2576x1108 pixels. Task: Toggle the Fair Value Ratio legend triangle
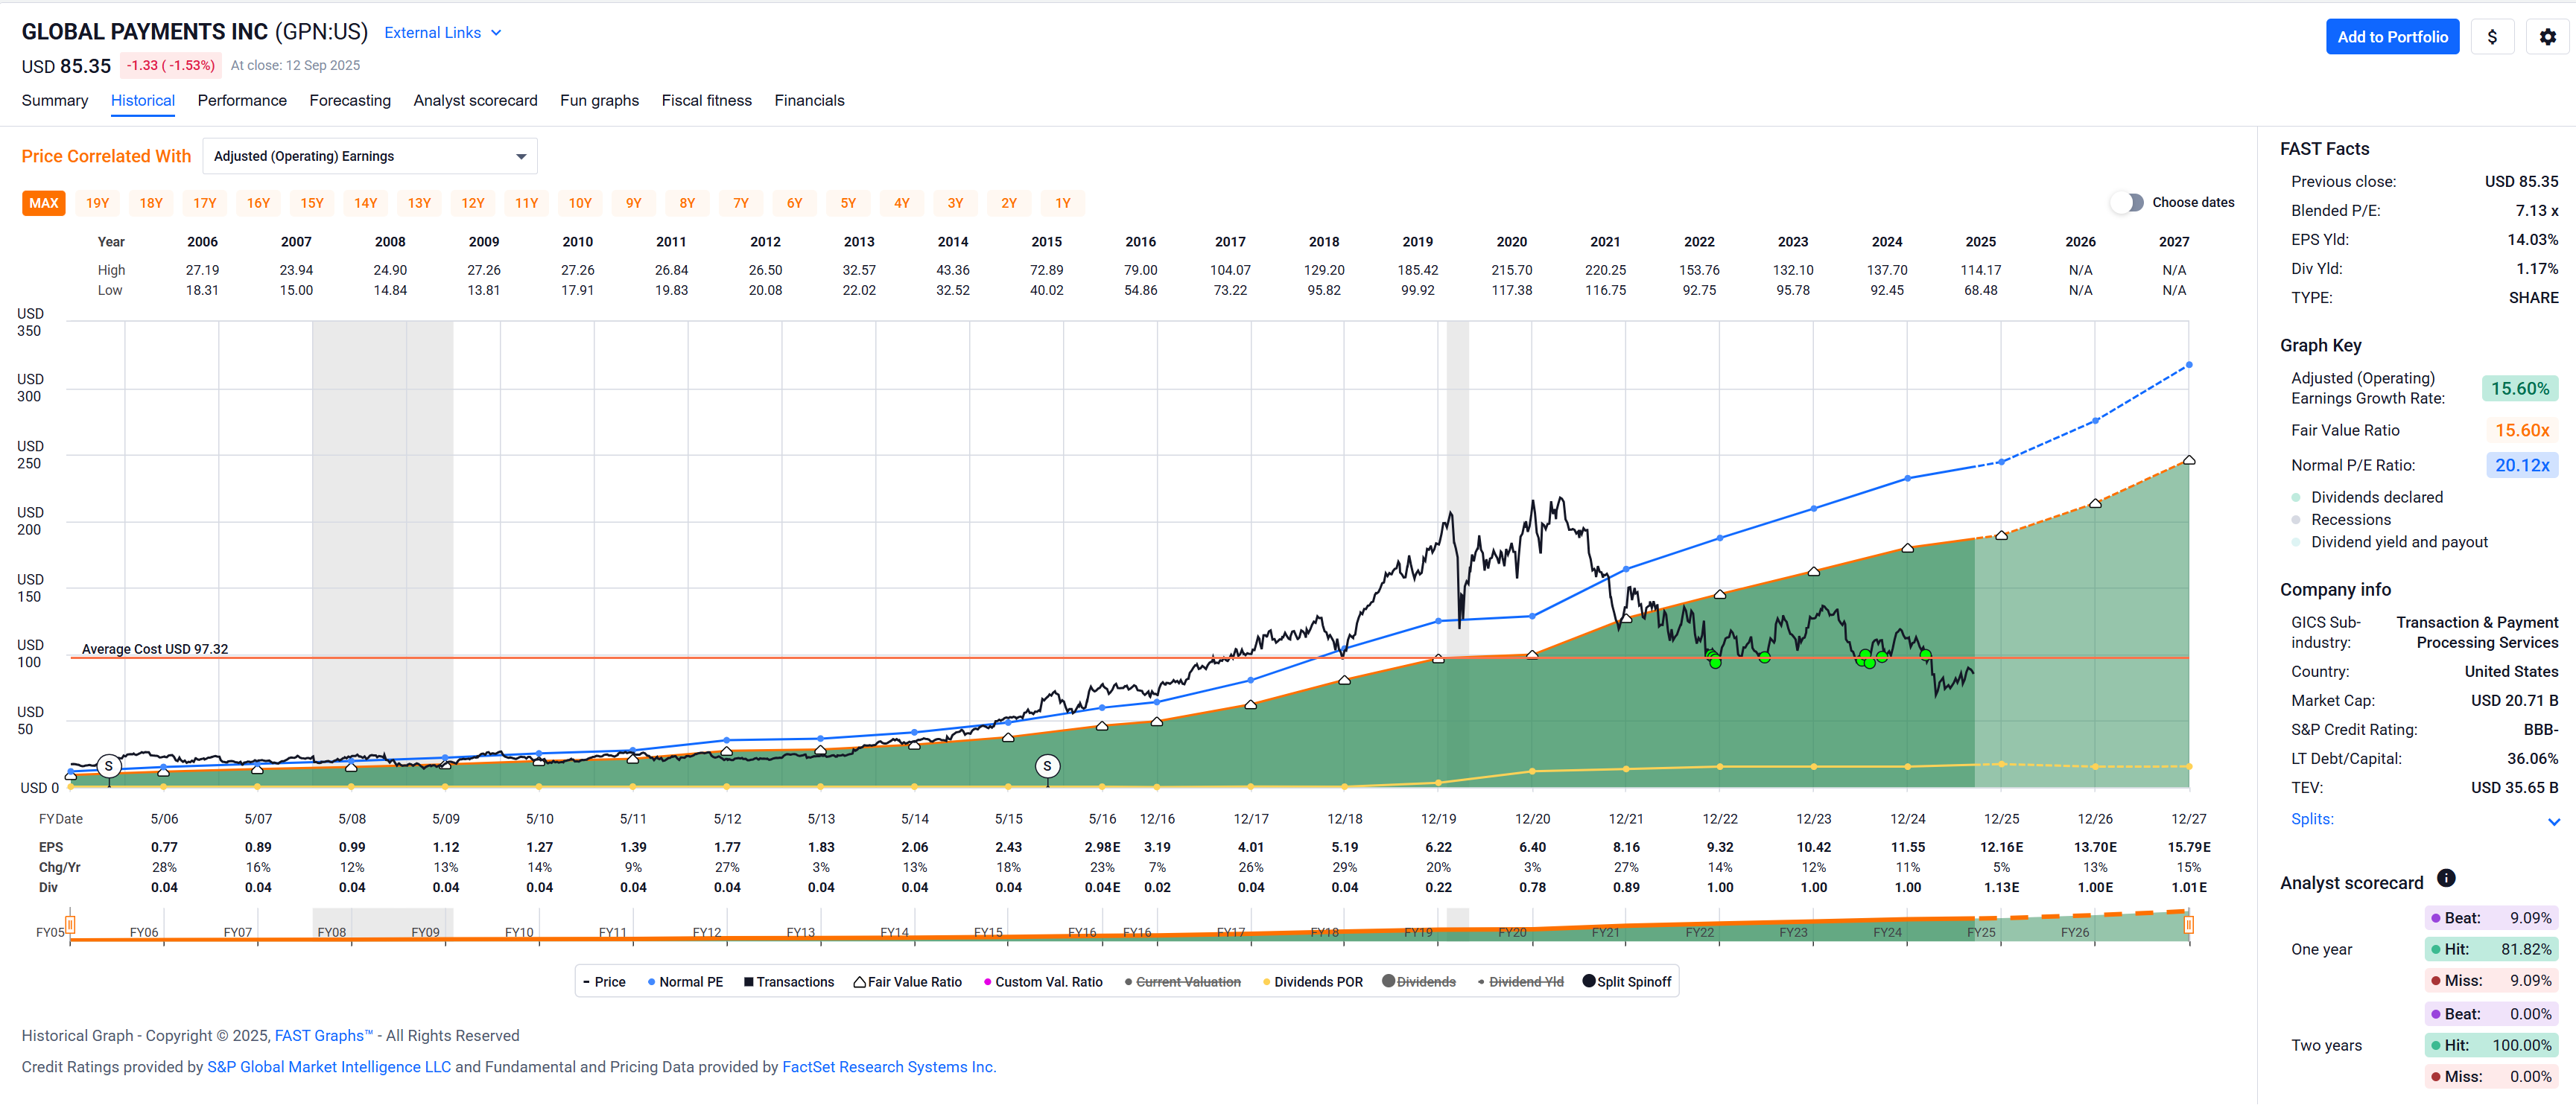[859, 984]
